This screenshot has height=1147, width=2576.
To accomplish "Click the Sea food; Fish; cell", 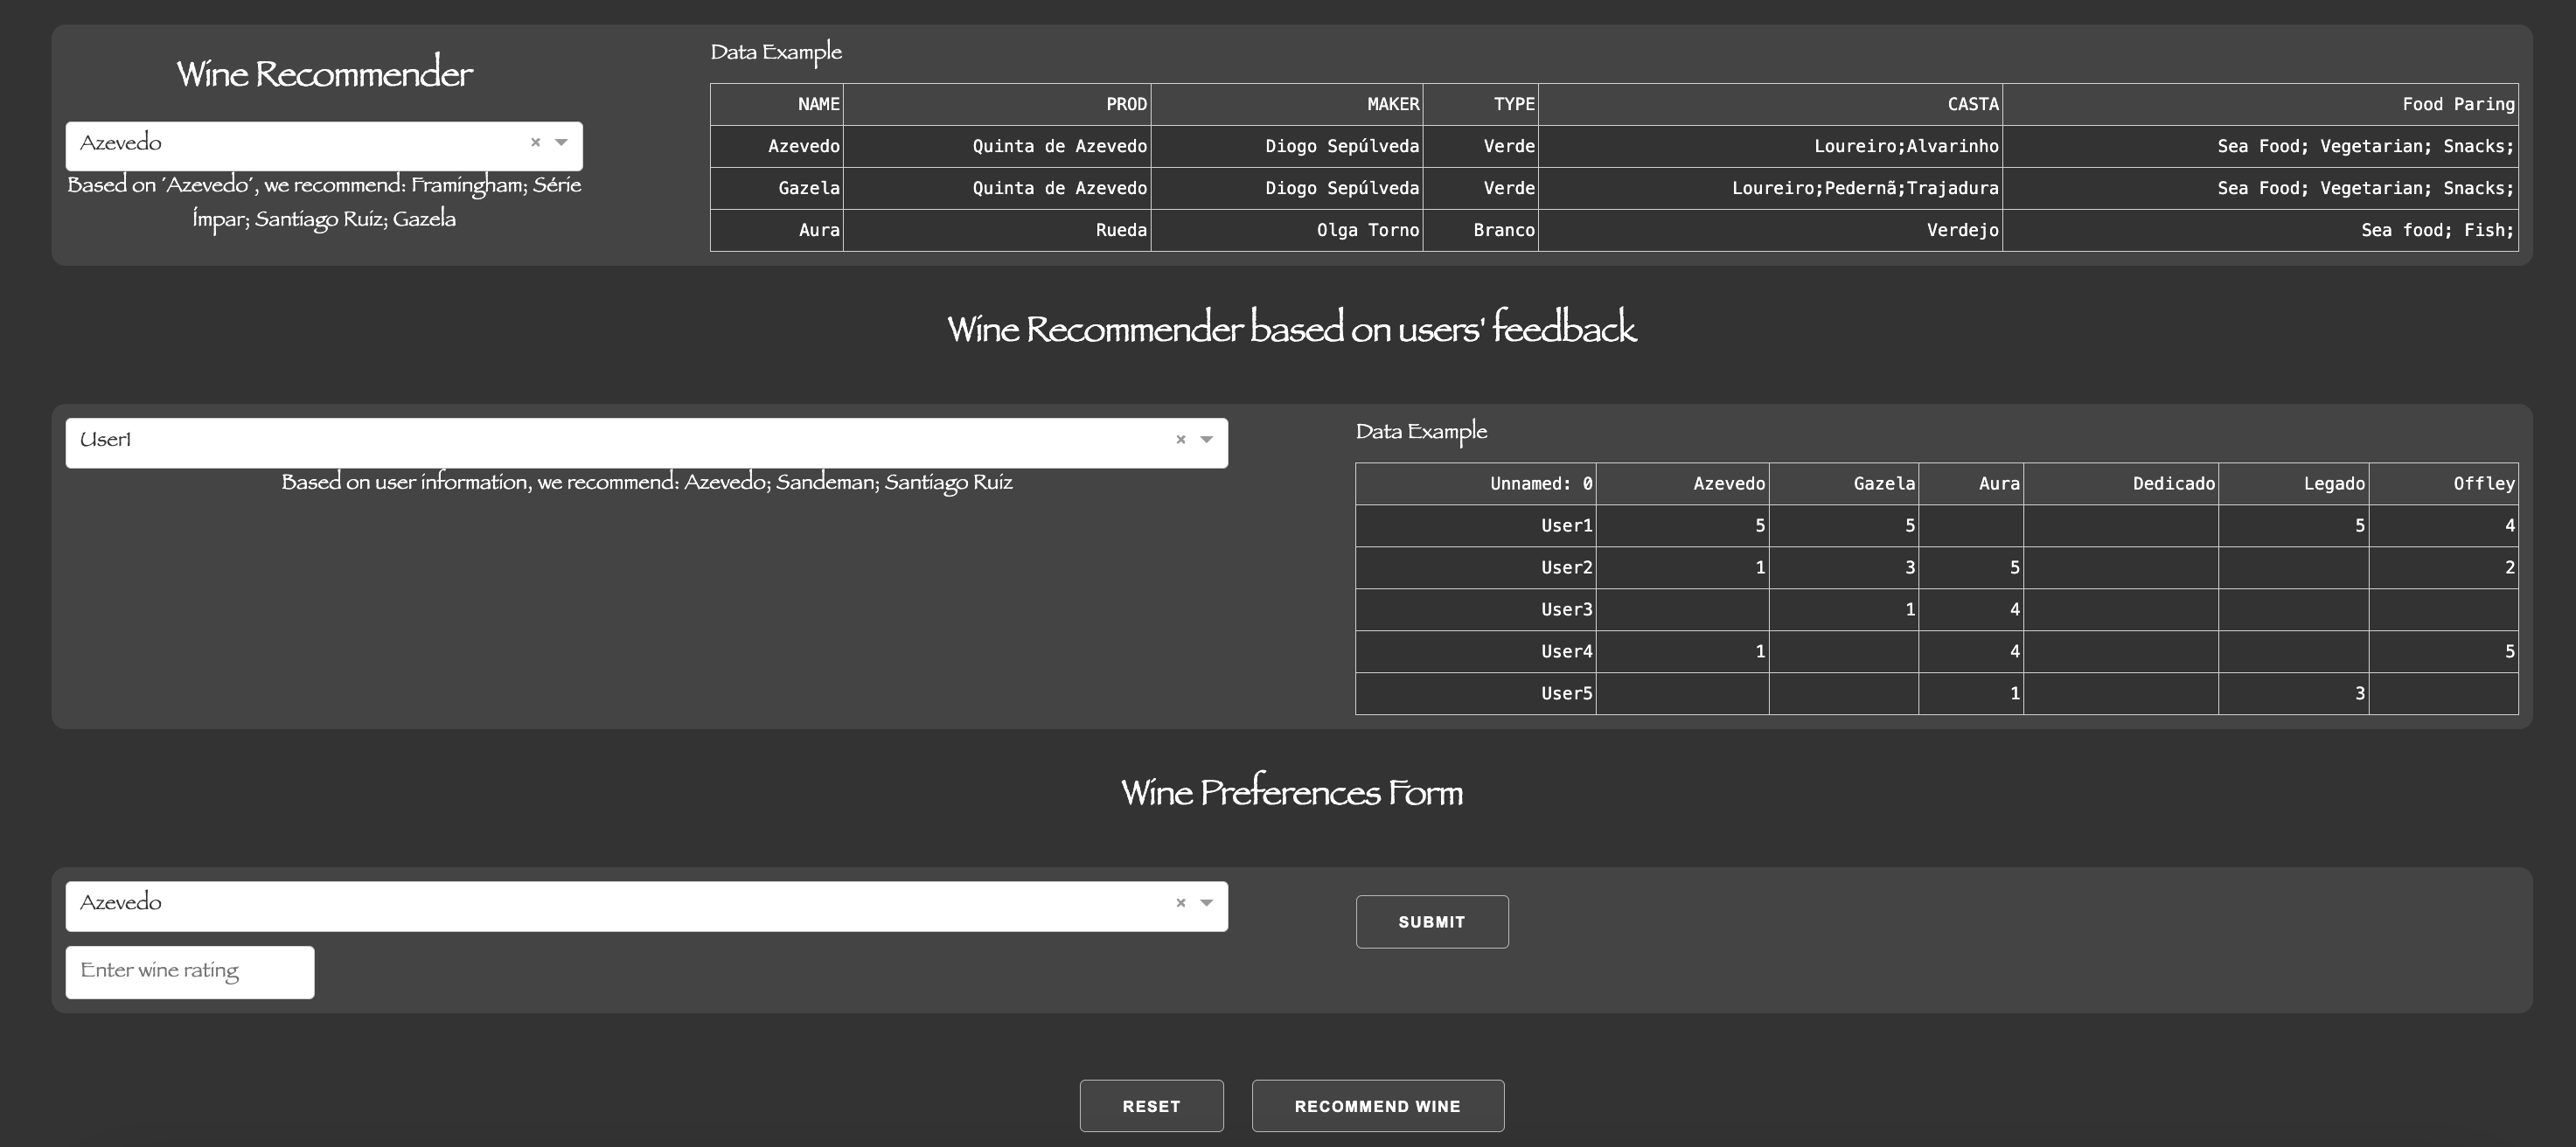I will coord(2260,230).
